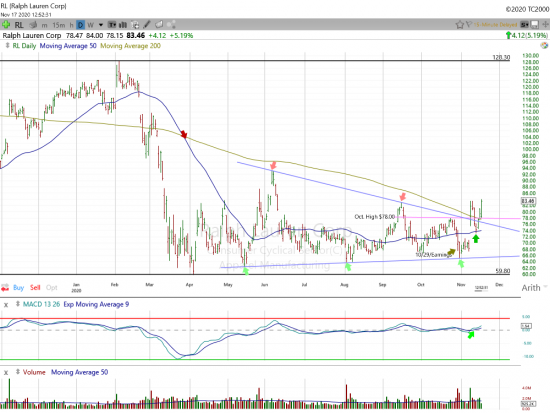Screen dimensions: 550x413
Task: Click the green up-arrow 4.12(5.19%) readout
Action: point(526,35)
